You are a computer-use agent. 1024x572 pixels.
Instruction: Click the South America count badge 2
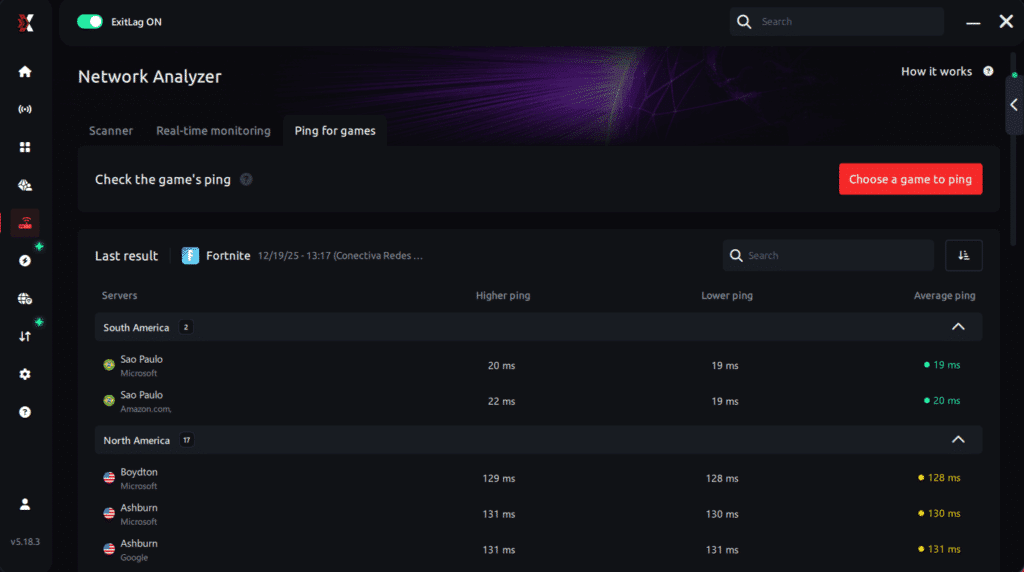pos(185,327)
